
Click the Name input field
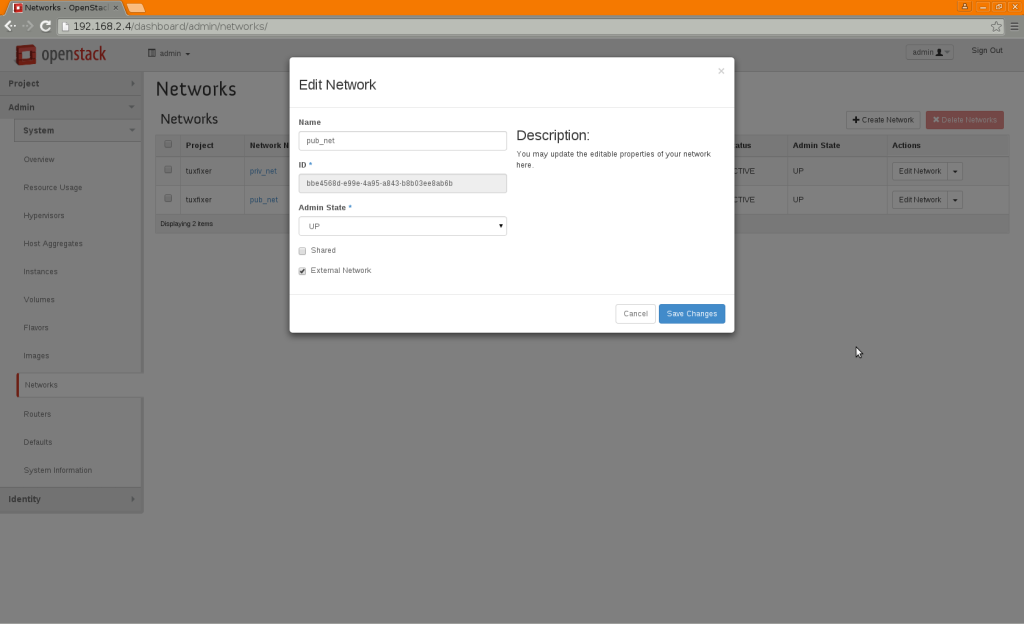click(x=402, y=140)
